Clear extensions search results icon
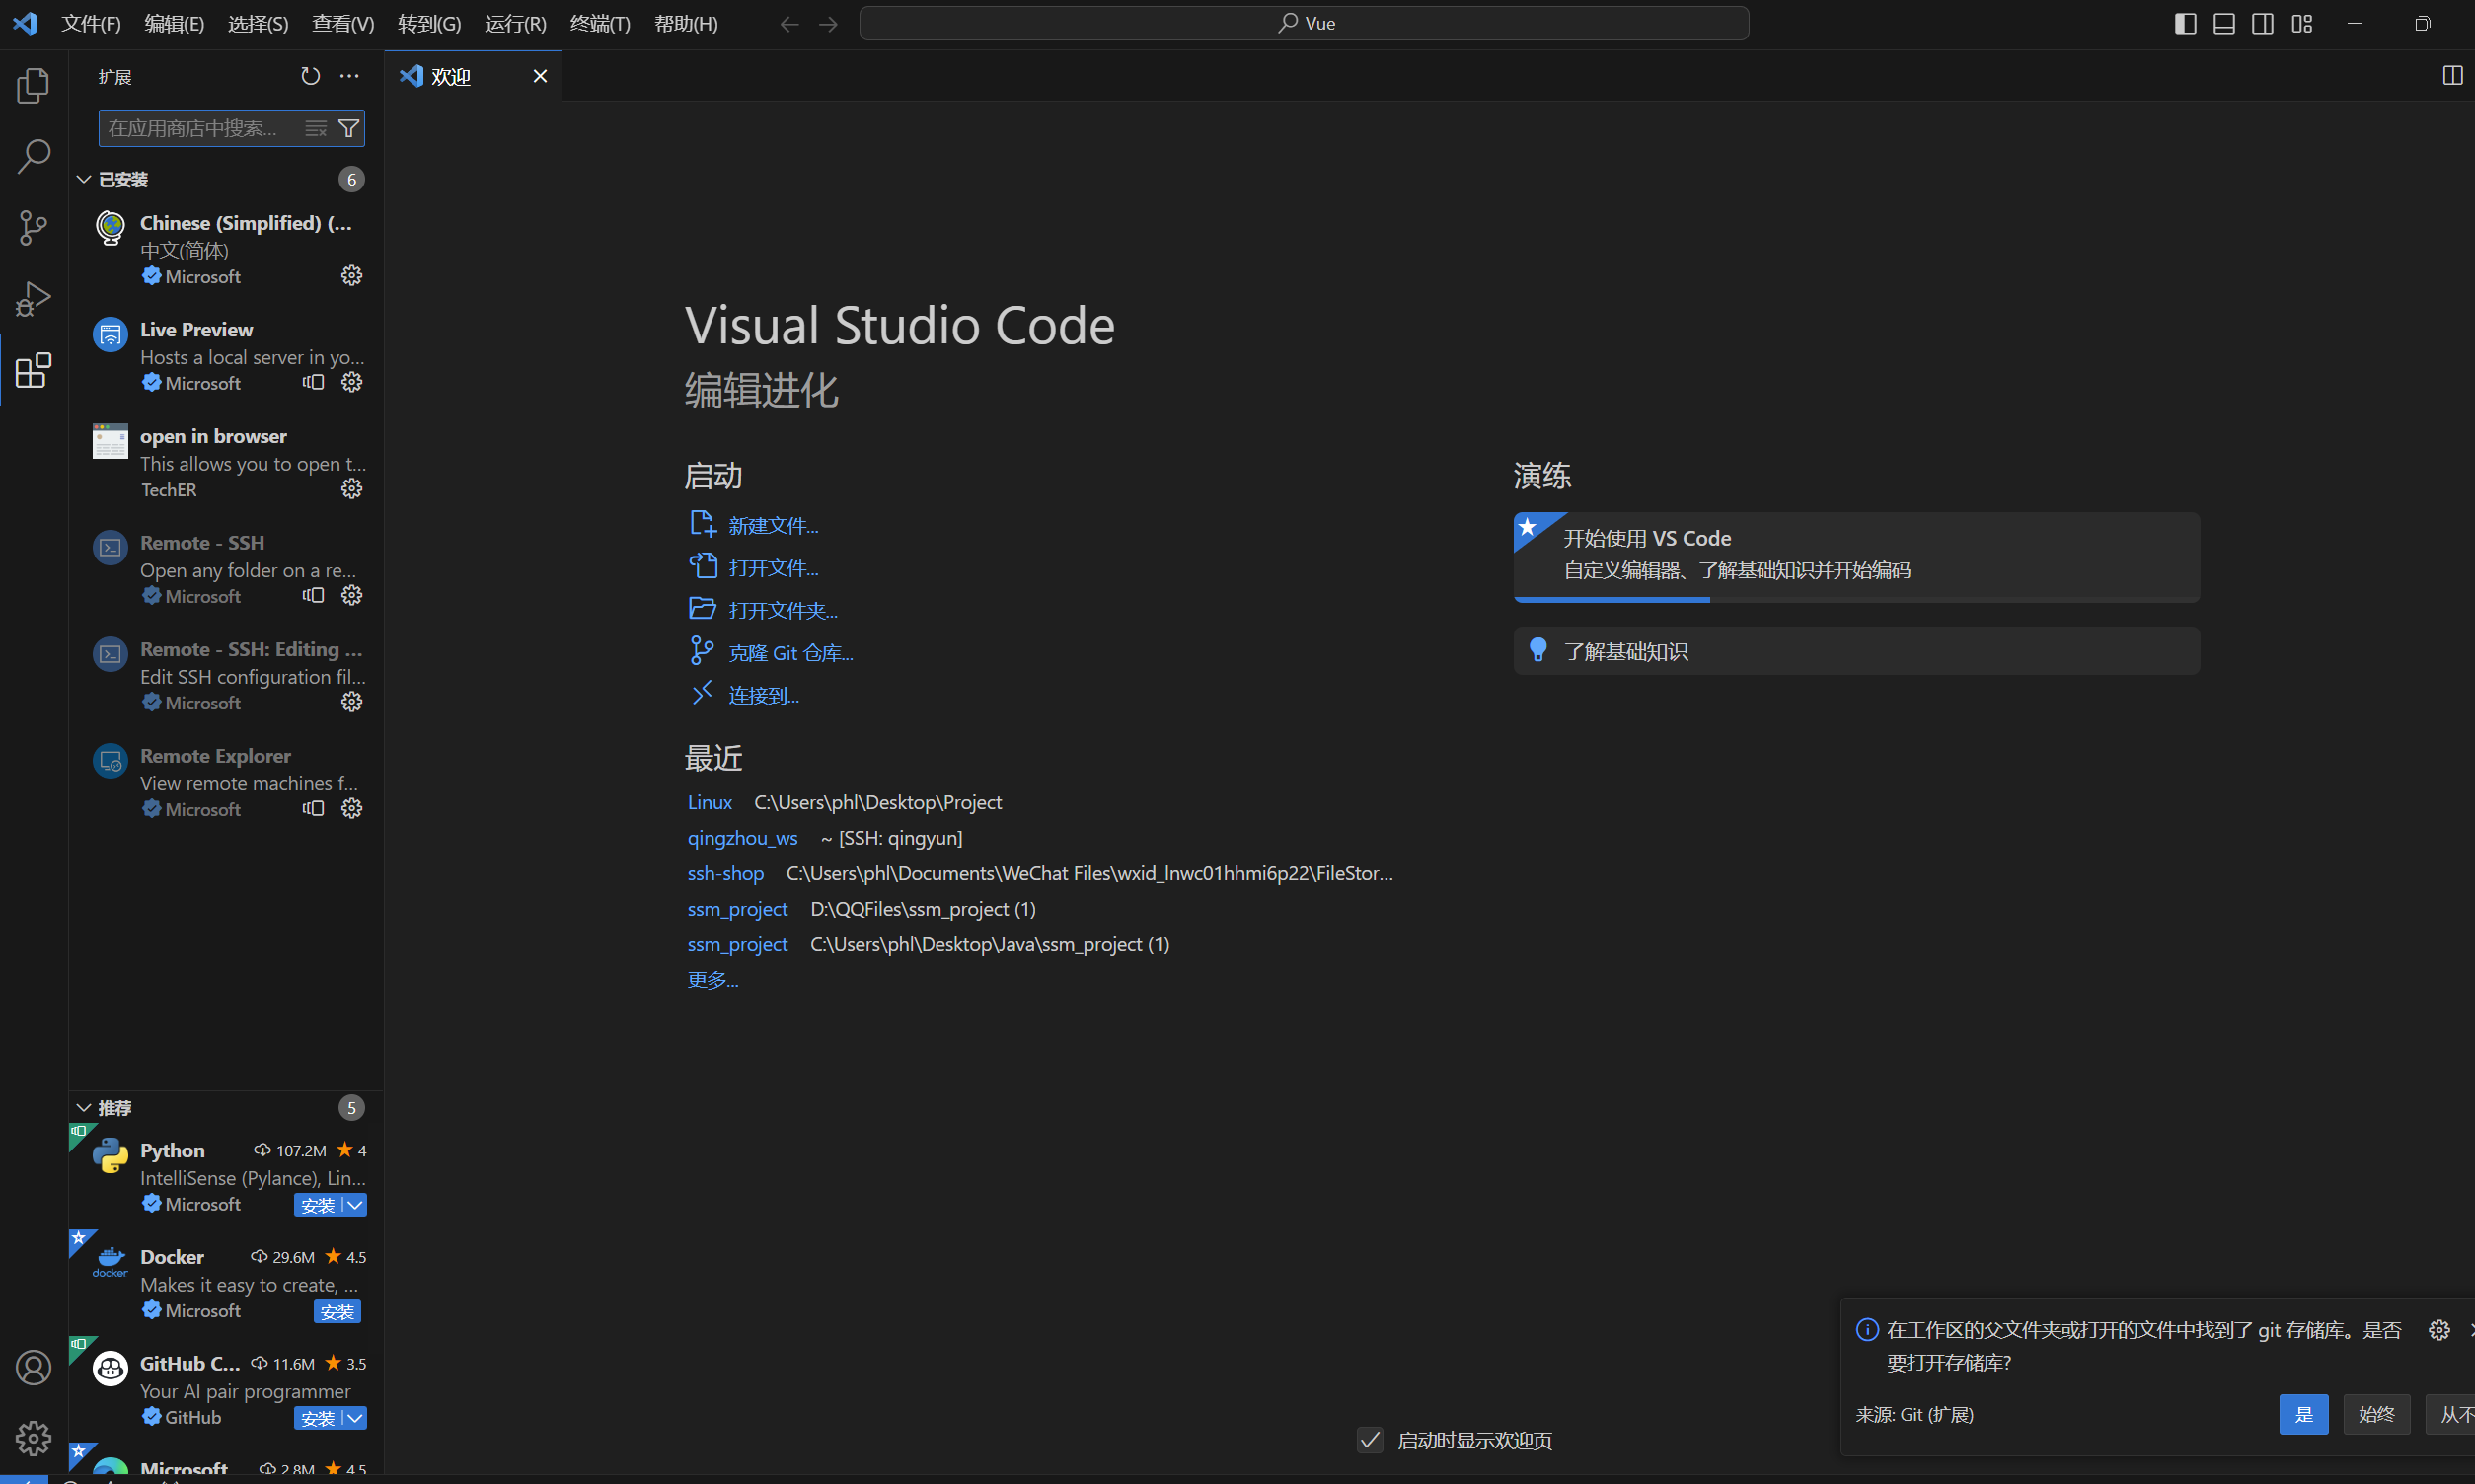Screen dimensions: 2475x1484 (x=316, y=128)
